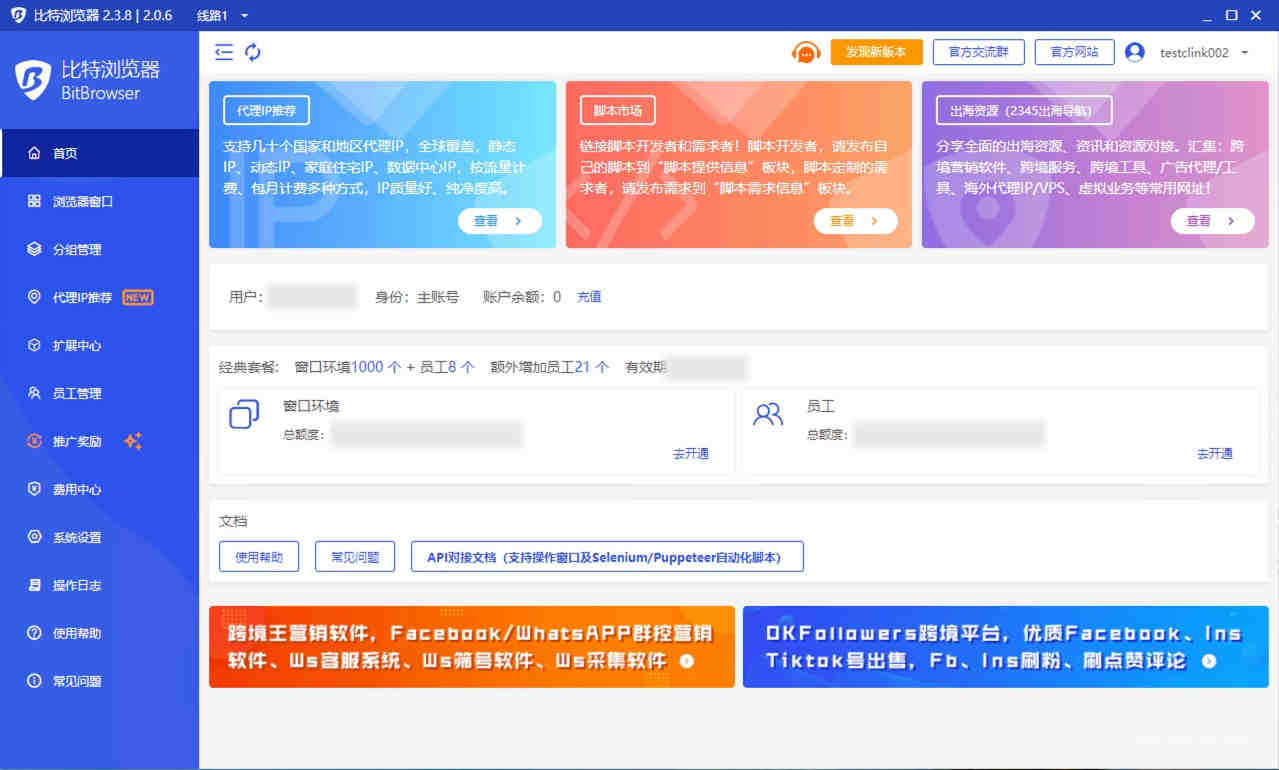Click 查看 on the 代理IP推荐 card
Screen dimensions: 1279x770
click(500, 221)
